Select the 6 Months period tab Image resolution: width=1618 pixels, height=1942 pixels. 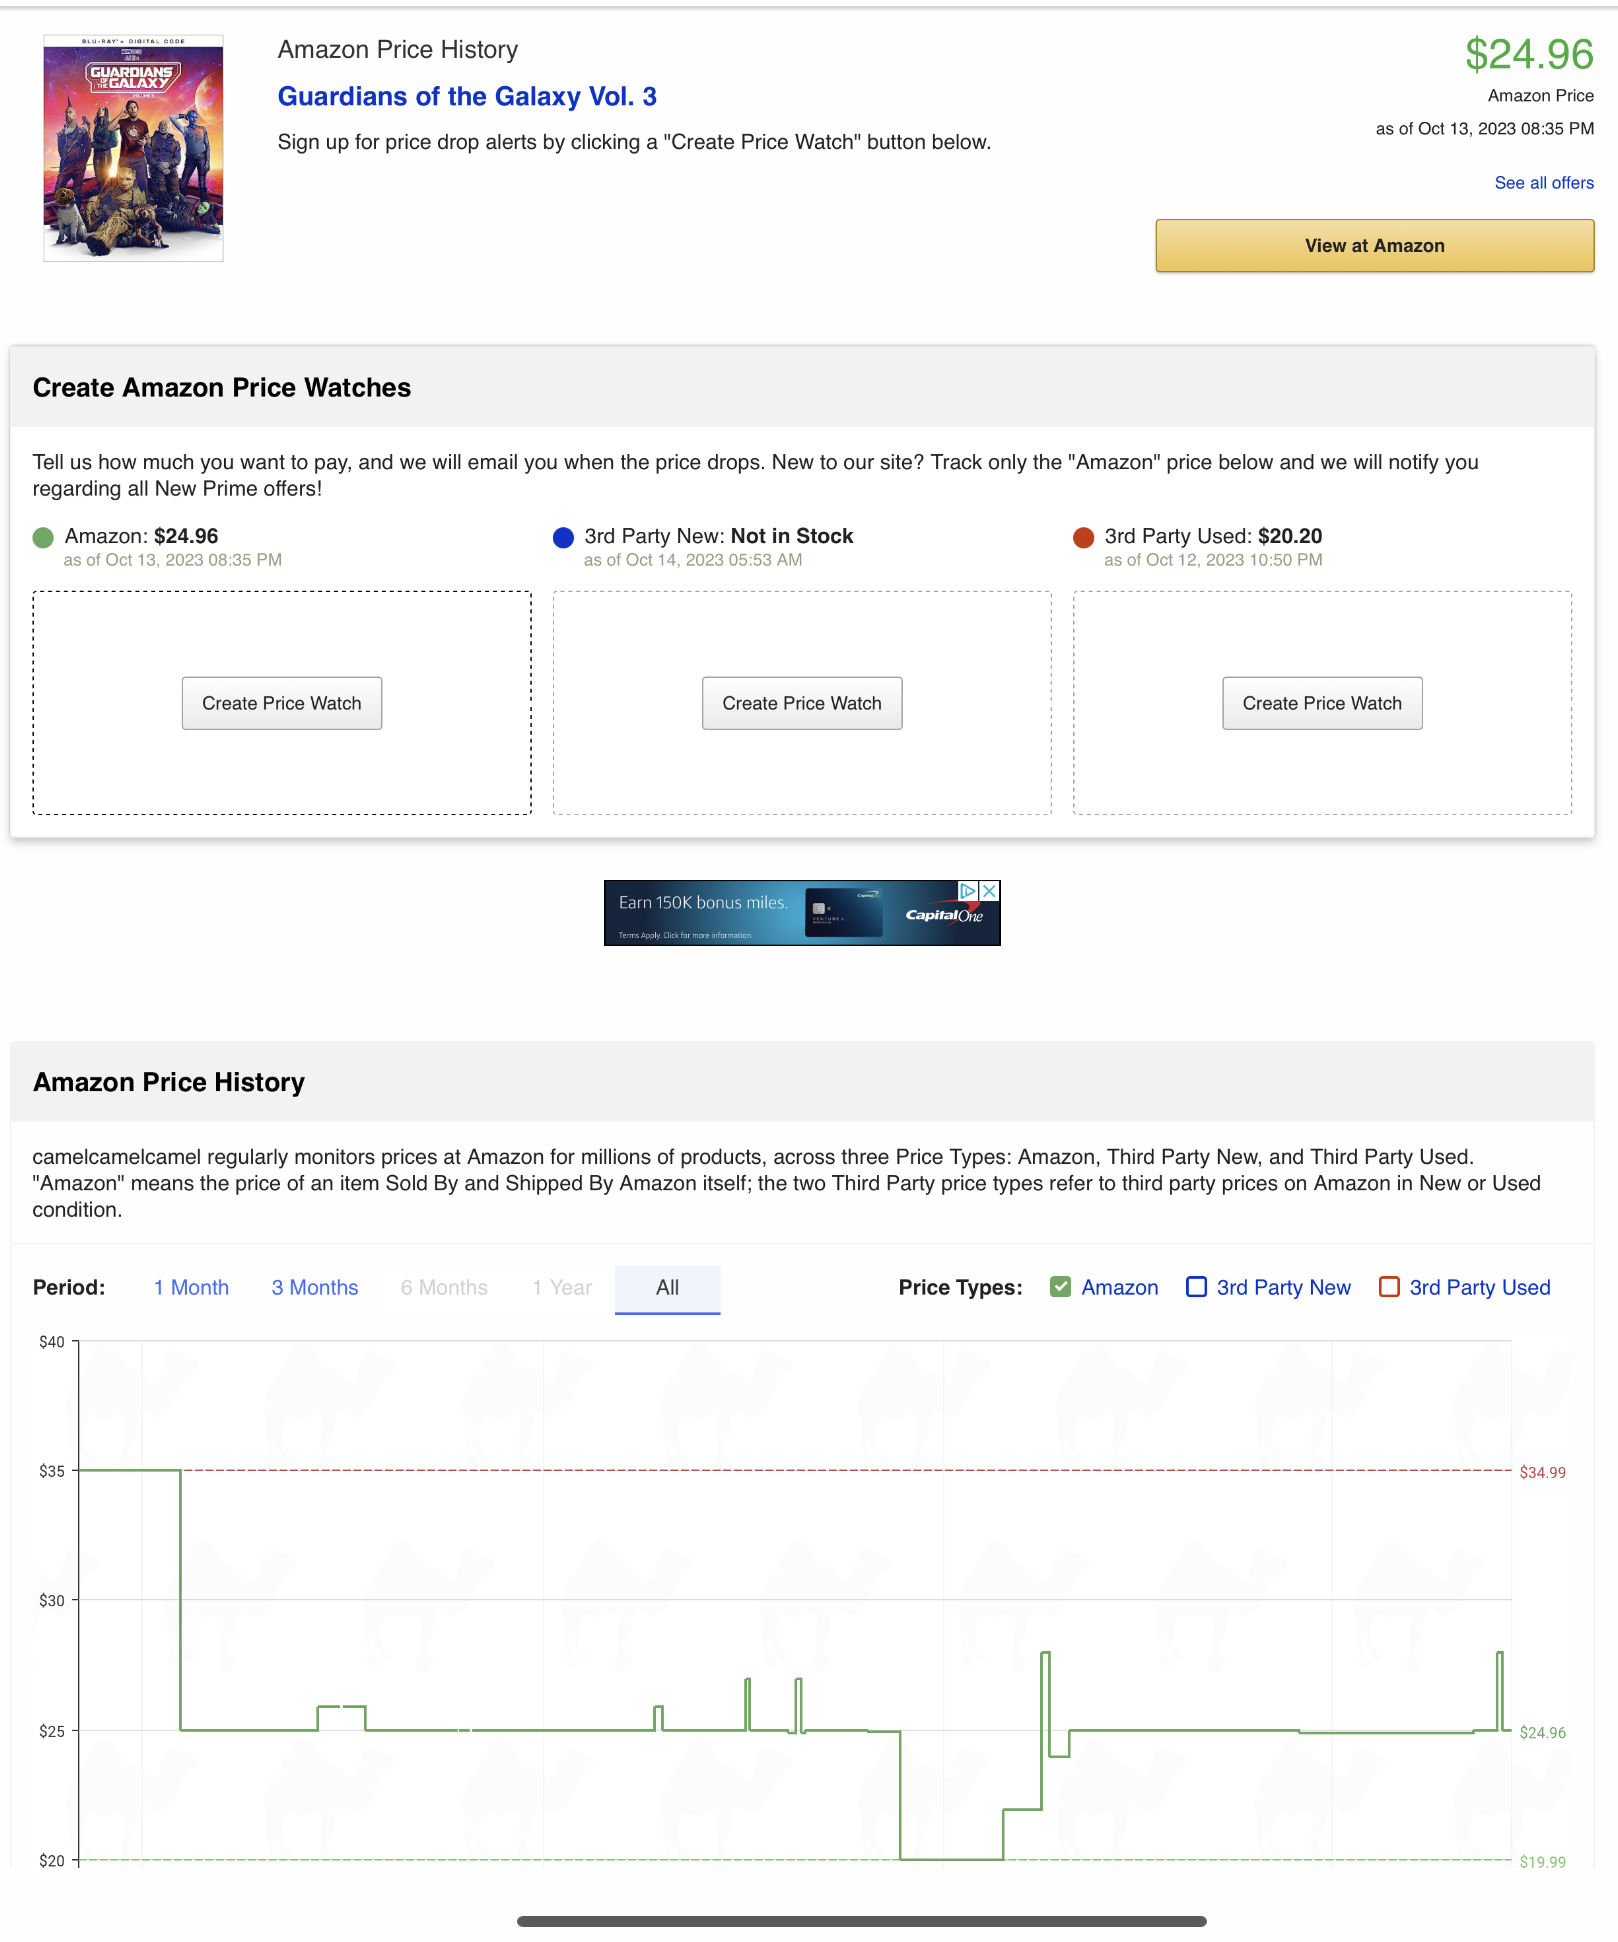point(444,1288)
